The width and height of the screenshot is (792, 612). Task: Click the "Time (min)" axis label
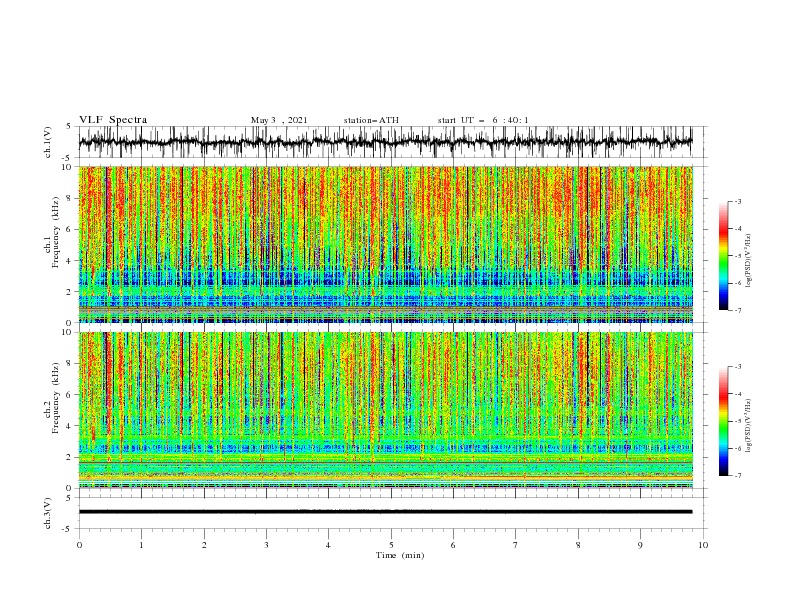pyautogui.click(x=400, y=555)
